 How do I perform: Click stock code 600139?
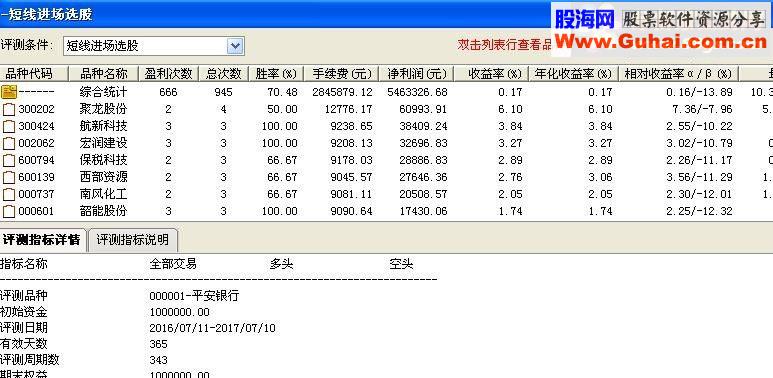click(36, 177)
